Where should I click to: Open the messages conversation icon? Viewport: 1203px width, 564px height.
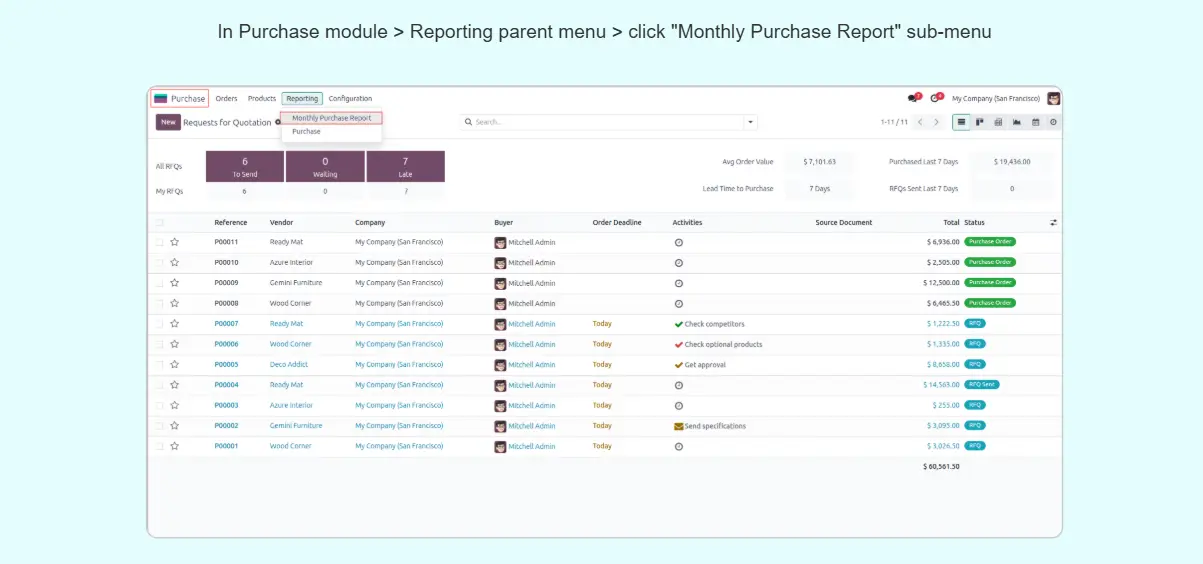tap(912, 98)
